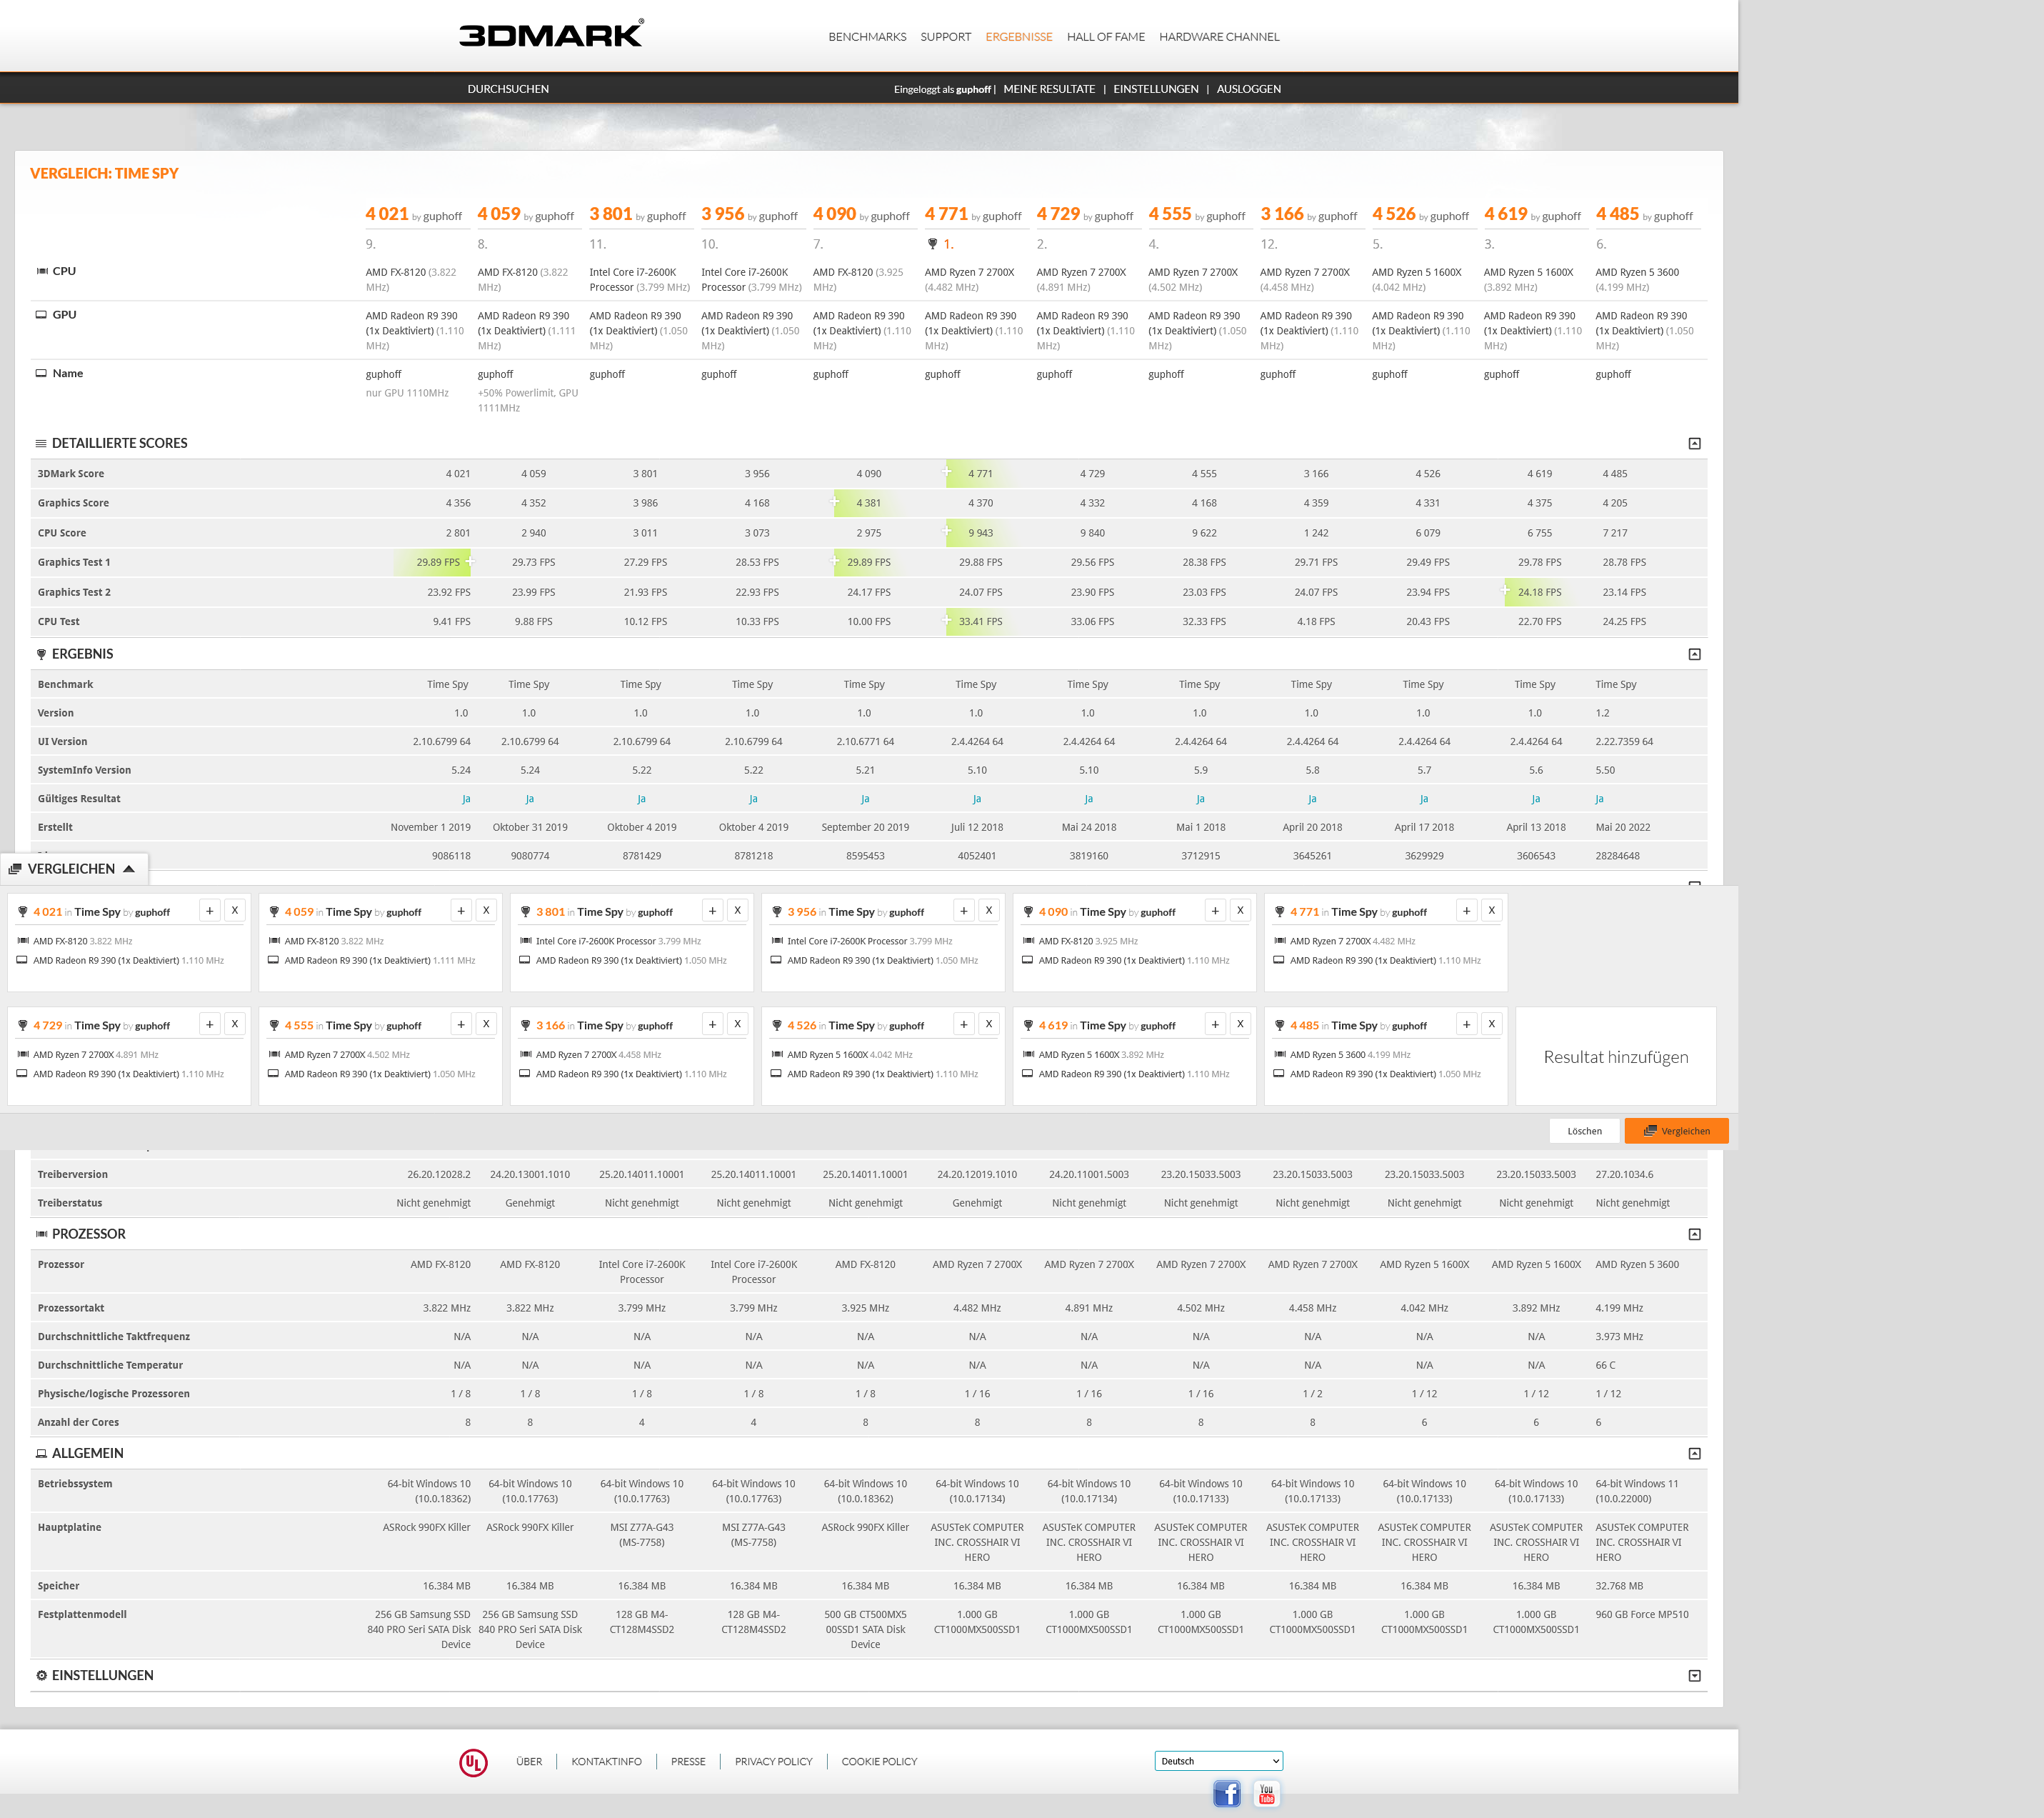Click plus on the 4 771 result card
Image resolution: width=2044 pixels, height=1818 pixels.
point(1467,911)
